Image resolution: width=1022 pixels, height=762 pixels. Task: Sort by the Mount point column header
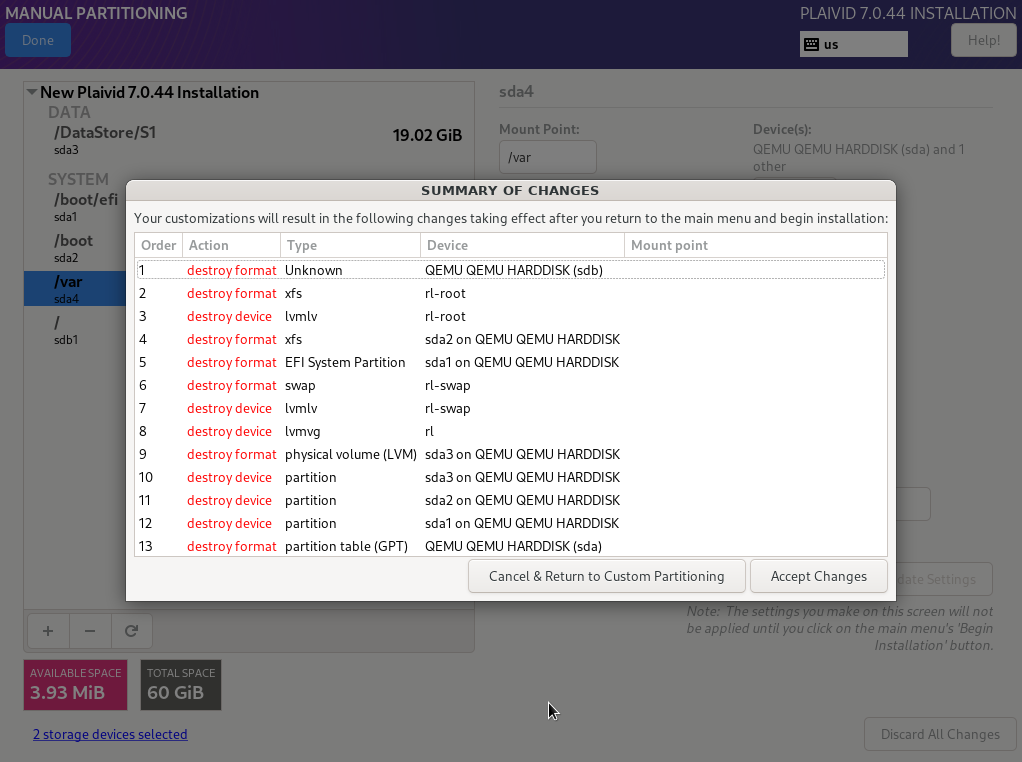coord(755,245)
